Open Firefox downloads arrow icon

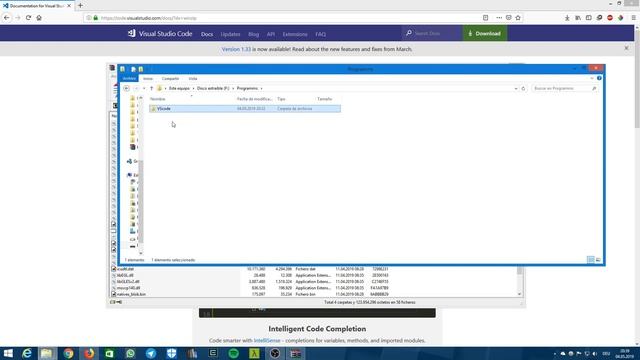click(x=567, y=18)
